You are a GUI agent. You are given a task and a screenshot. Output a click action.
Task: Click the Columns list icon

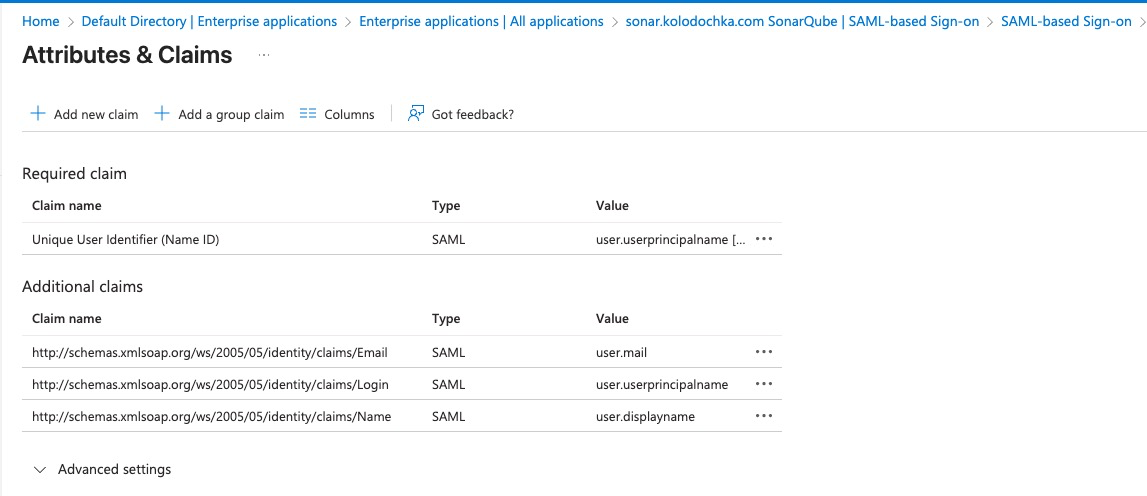308,113
